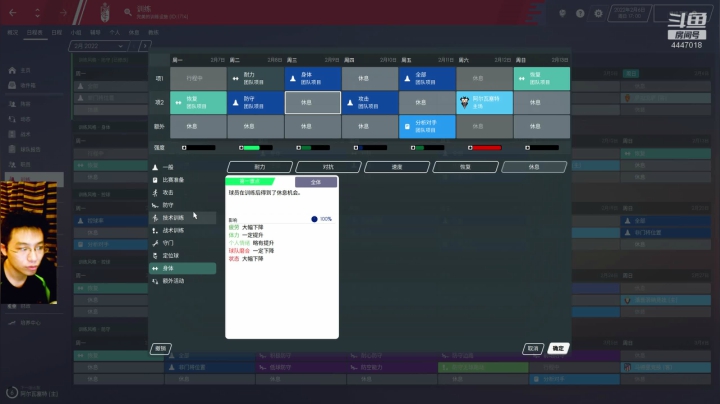Screen dimensions: 720x404
Task: Click Friday's 分析对手 extra session slot
Action: 427,127
